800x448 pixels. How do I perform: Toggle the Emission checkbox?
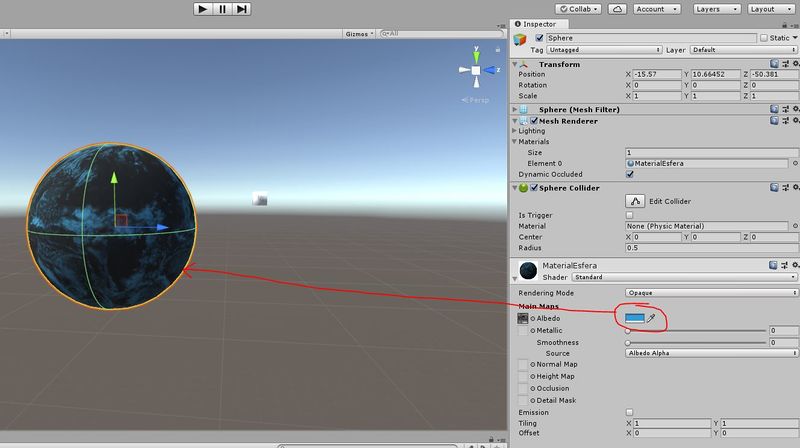630,412
